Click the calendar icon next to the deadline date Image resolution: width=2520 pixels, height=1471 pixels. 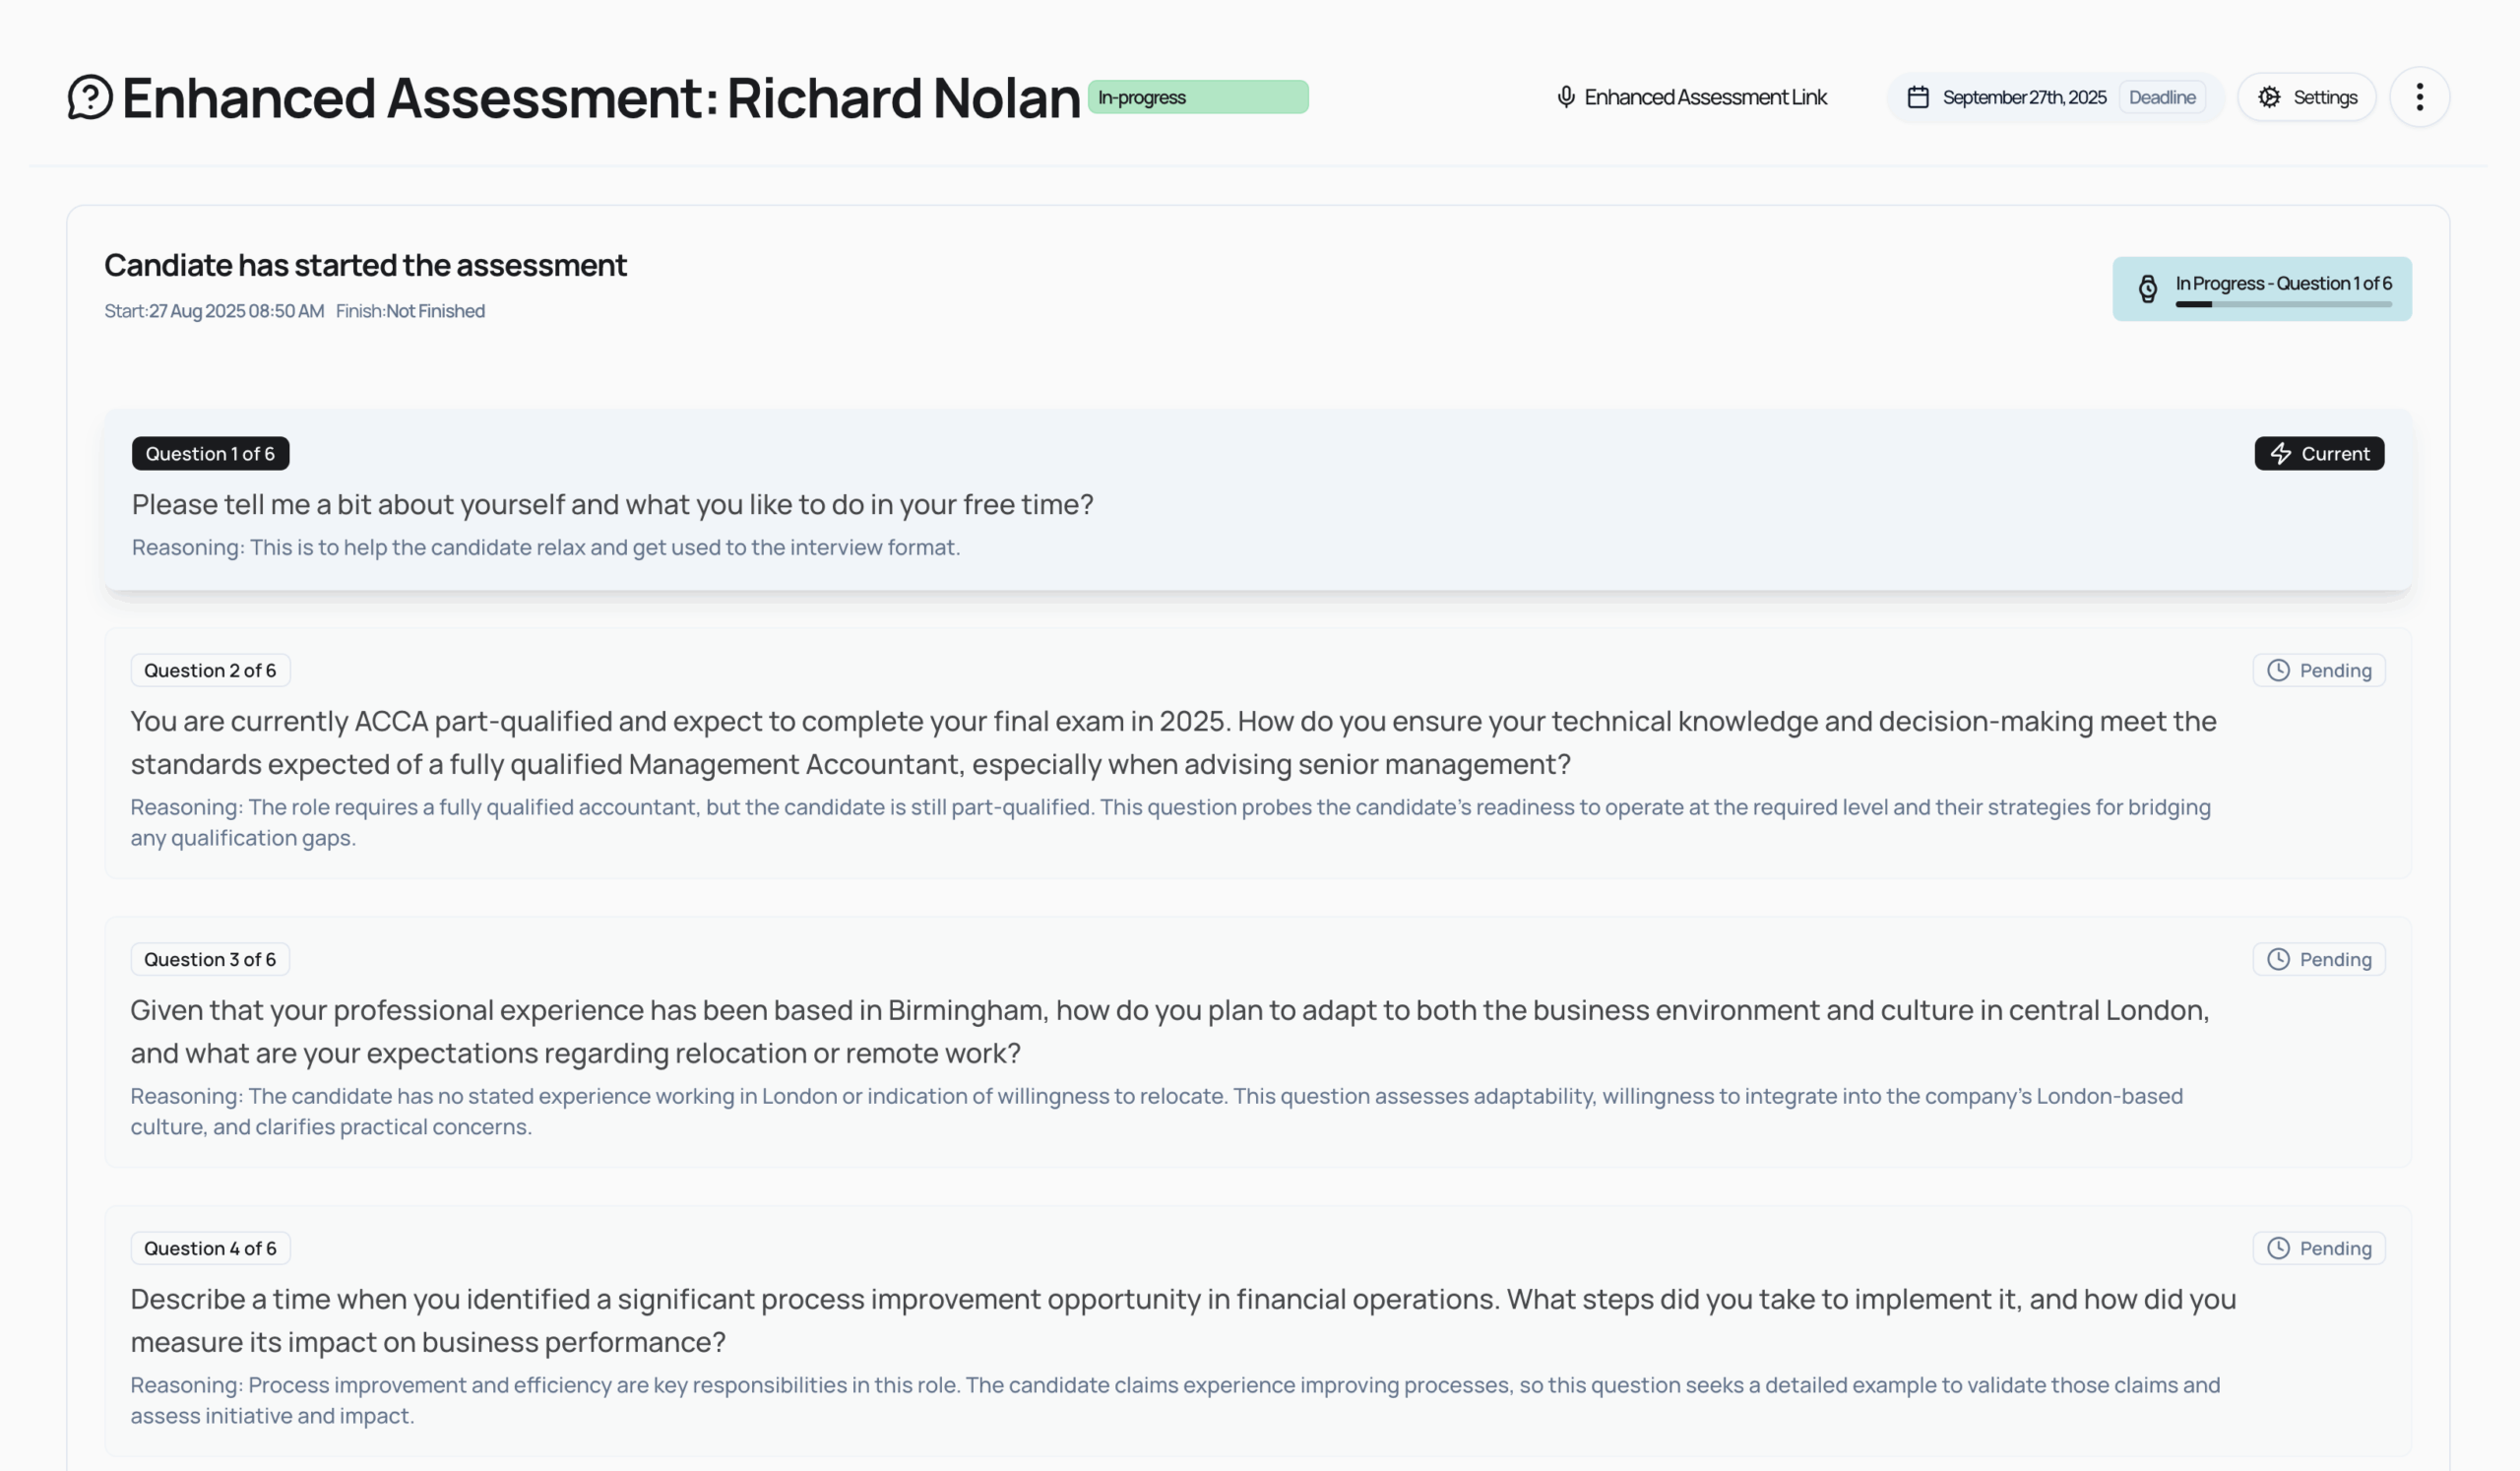point(1917,97)
